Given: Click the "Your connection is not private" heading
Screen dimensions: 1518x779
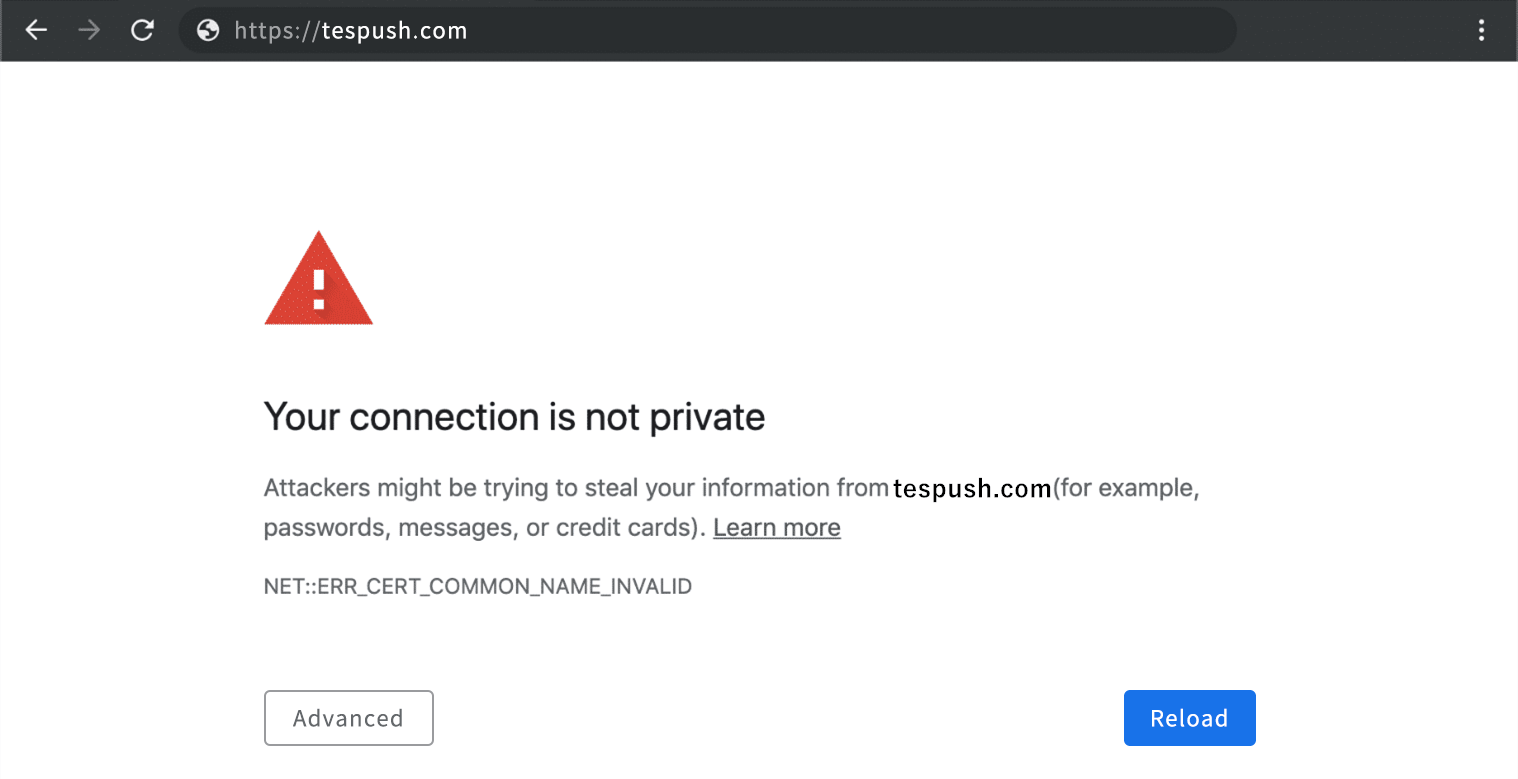Looking at the screenshot, I should pos(514,417).
